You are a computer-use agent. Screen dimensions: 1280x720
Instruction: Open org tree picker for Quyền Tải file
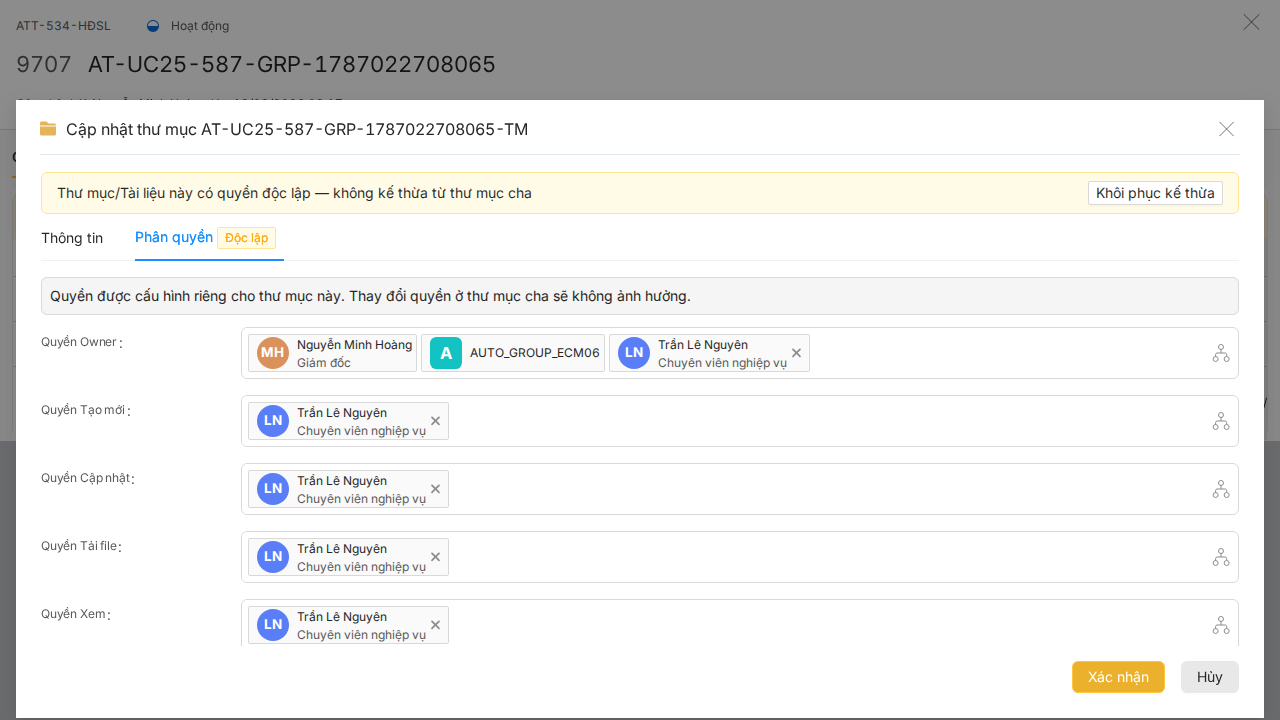[1221, 557]
